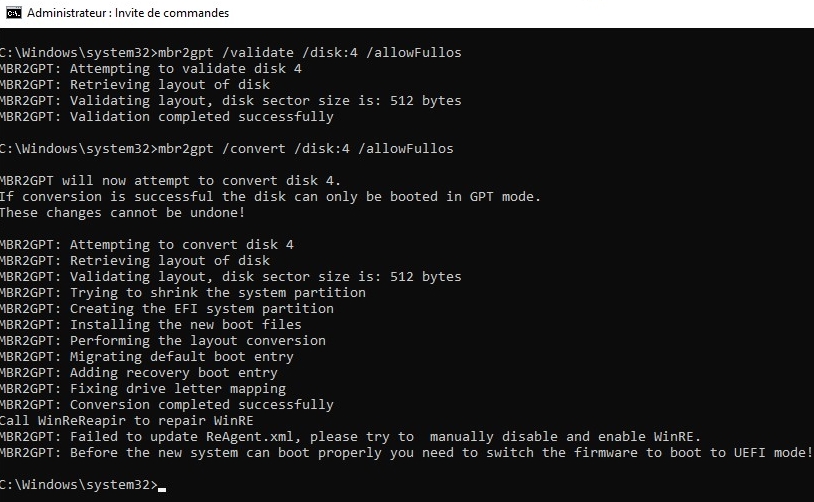Click the Command Prompt icon in title bar
814x502 pixels.
point(13,13)
